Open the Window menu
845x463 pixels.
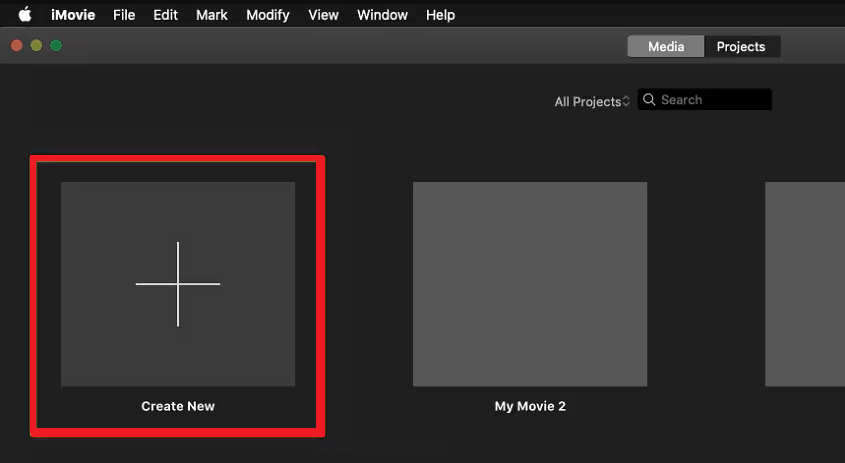[x=382, y=15]
